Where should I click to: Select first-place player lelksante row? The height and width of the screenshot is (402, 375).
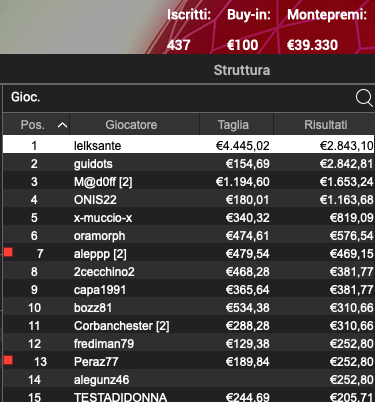click(x=189, y=144)
